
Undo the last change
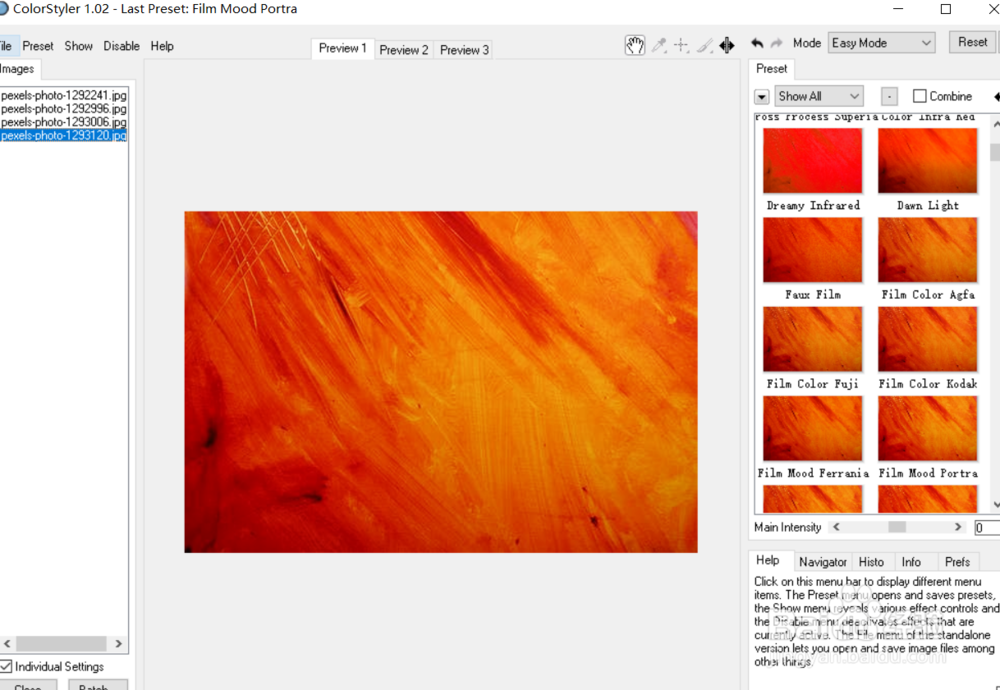pyautogui.click(x=757, y=43)
